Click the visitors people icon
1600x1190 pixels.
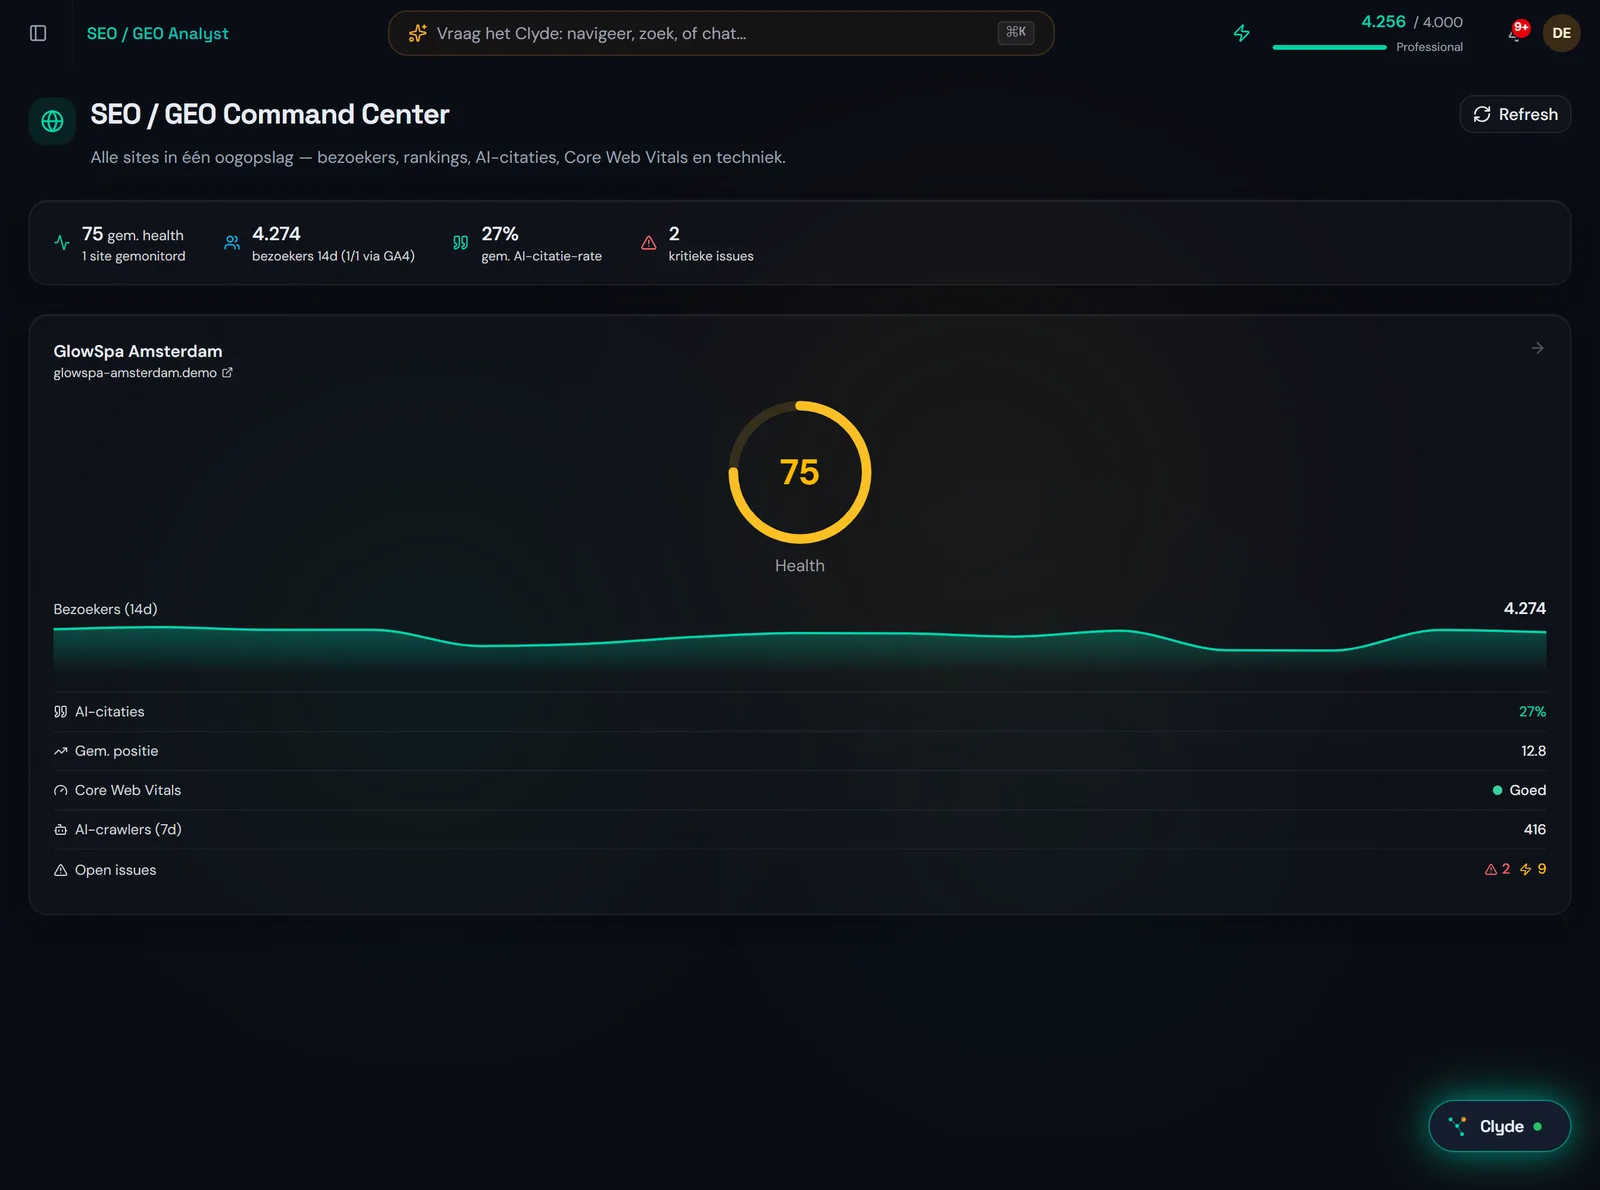(x=232, y=242)
